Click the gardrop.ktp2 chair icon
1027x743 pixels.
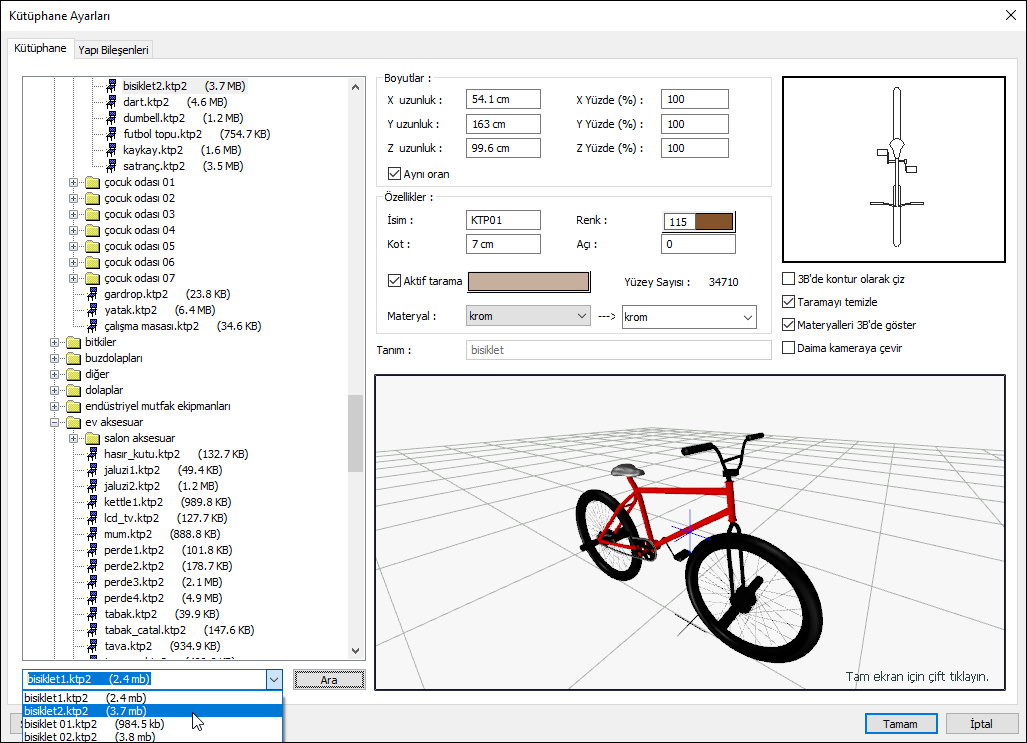pos(92,294)
